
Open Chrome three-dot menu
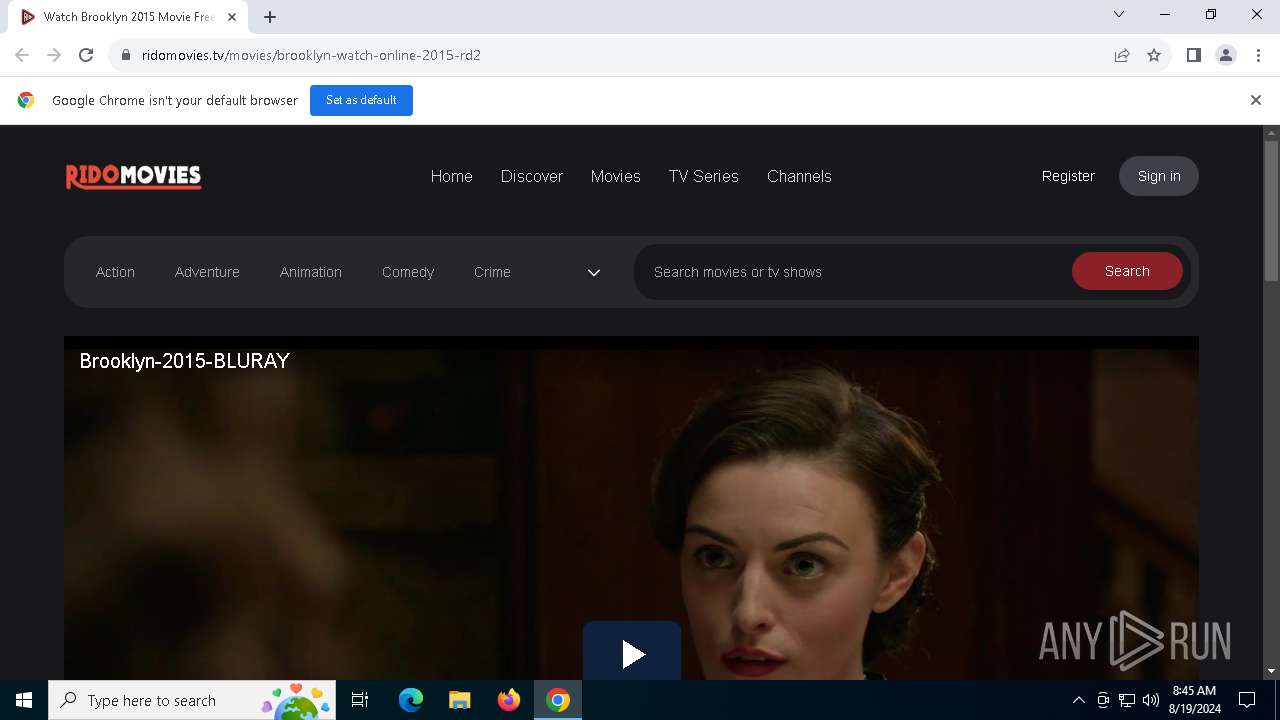point(1257,55)
